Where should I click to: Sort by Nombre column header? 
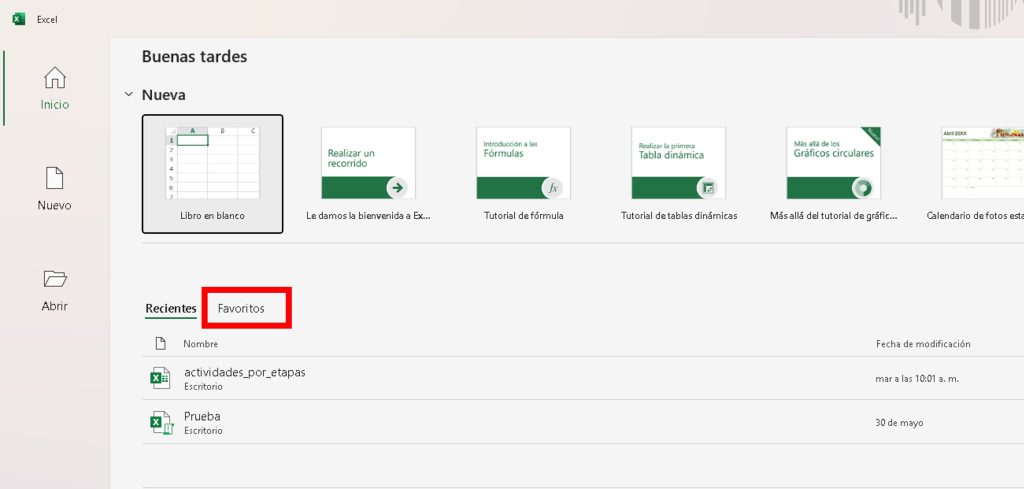point(200,344)
